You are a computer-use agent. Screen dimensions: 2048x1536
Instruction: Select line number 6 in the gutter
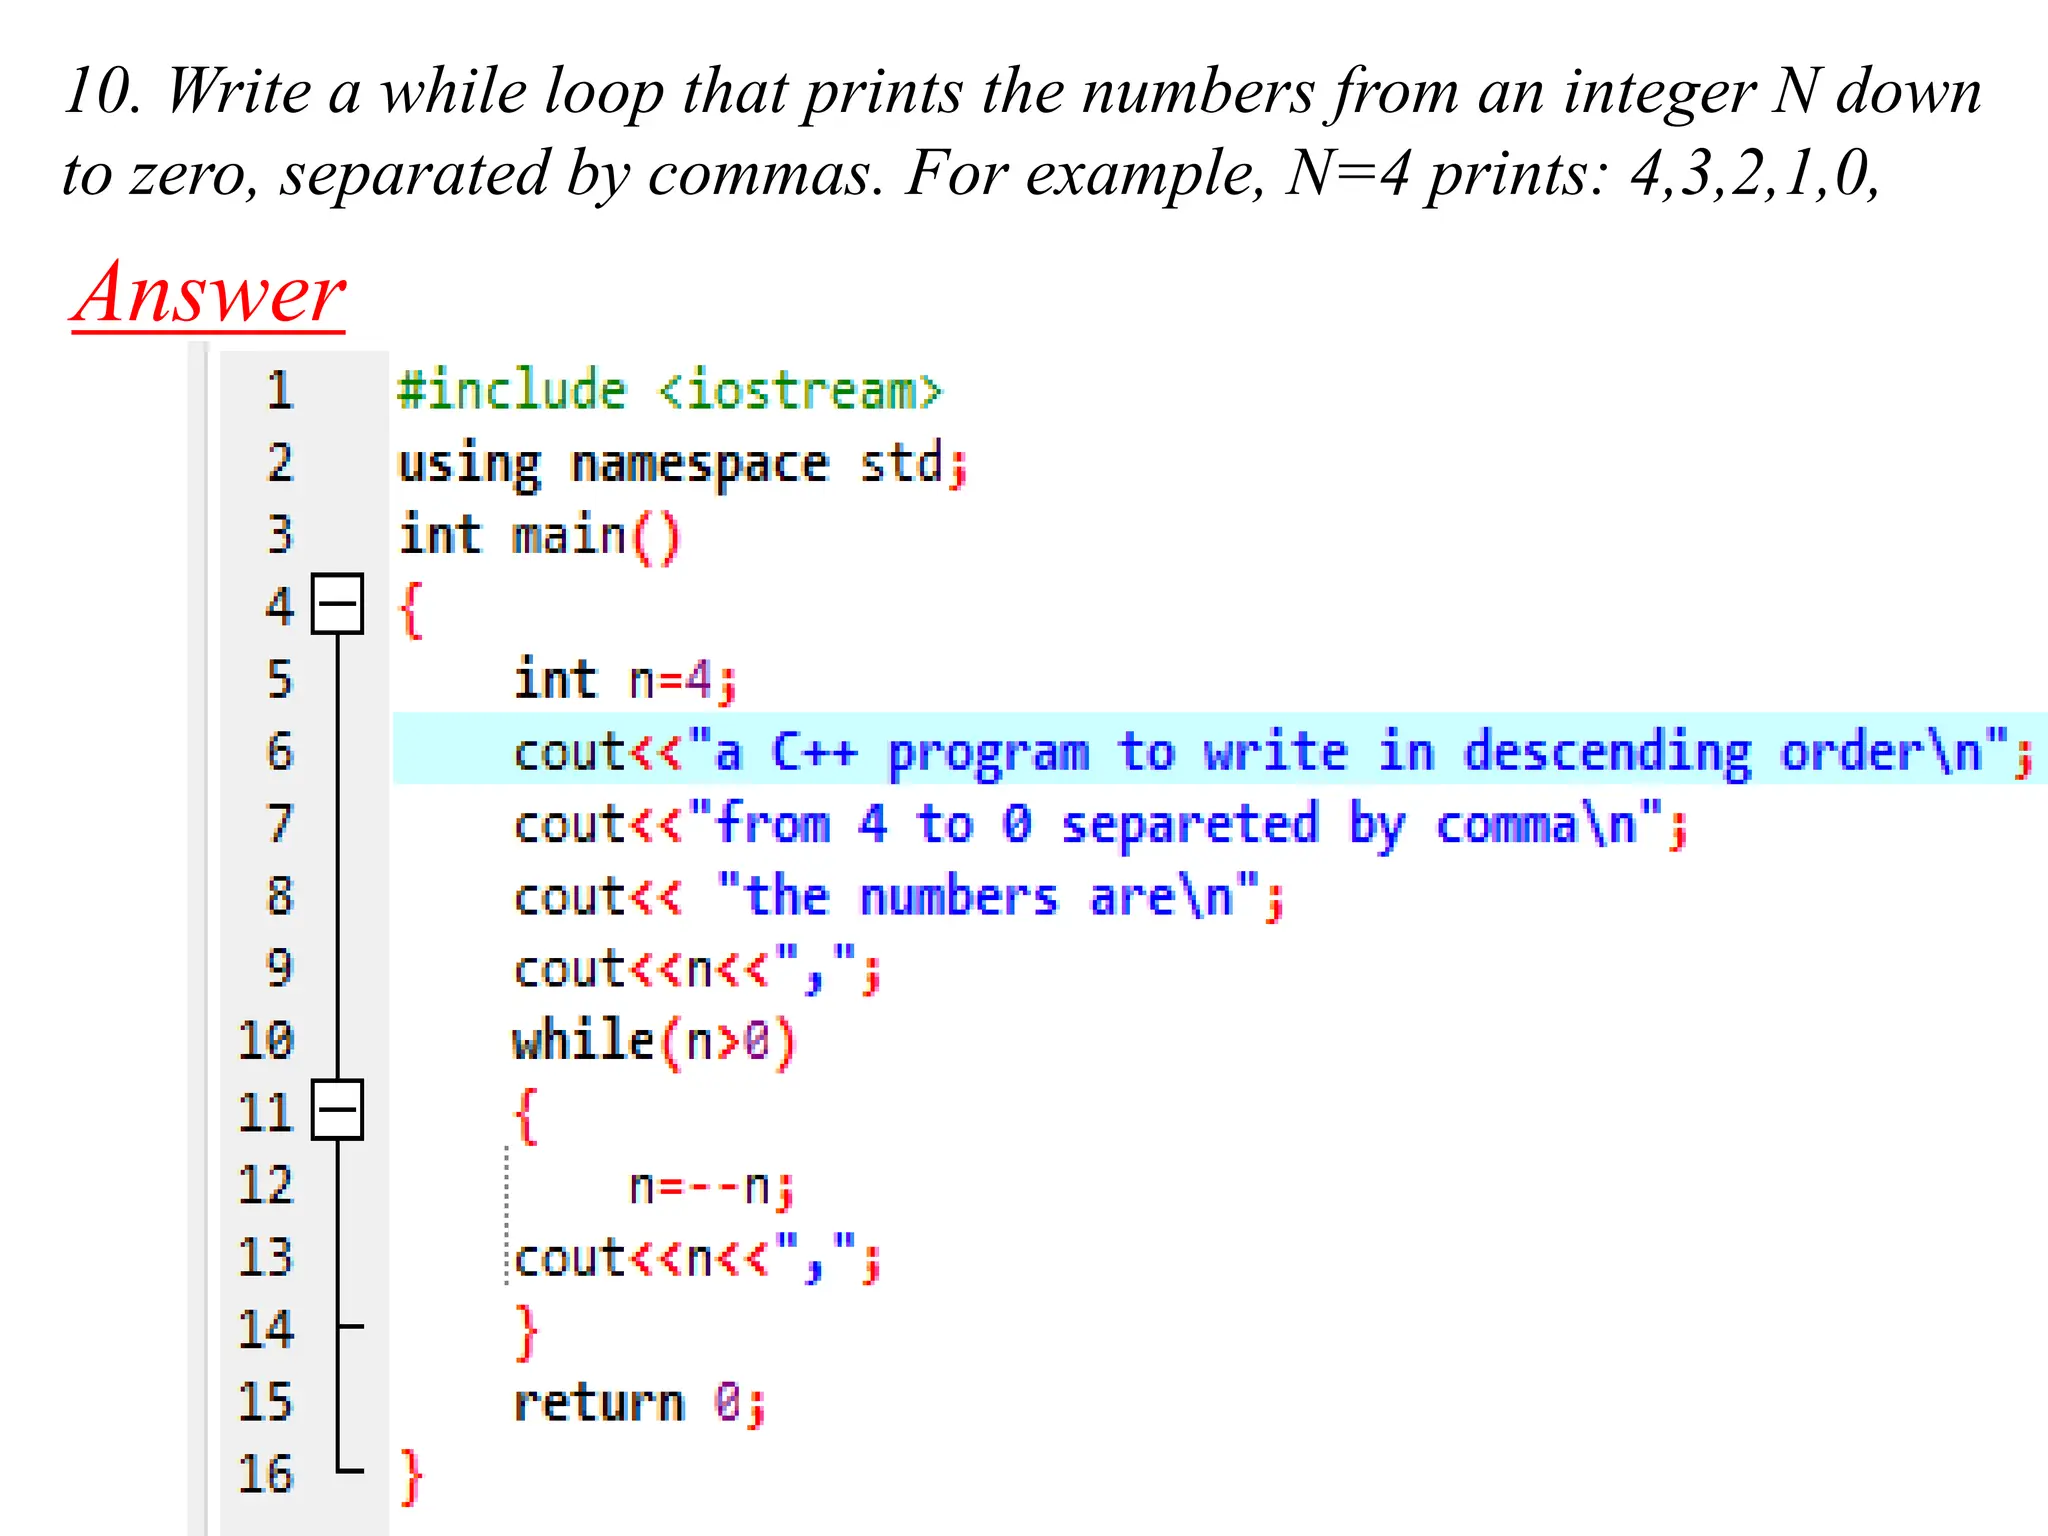280,752
